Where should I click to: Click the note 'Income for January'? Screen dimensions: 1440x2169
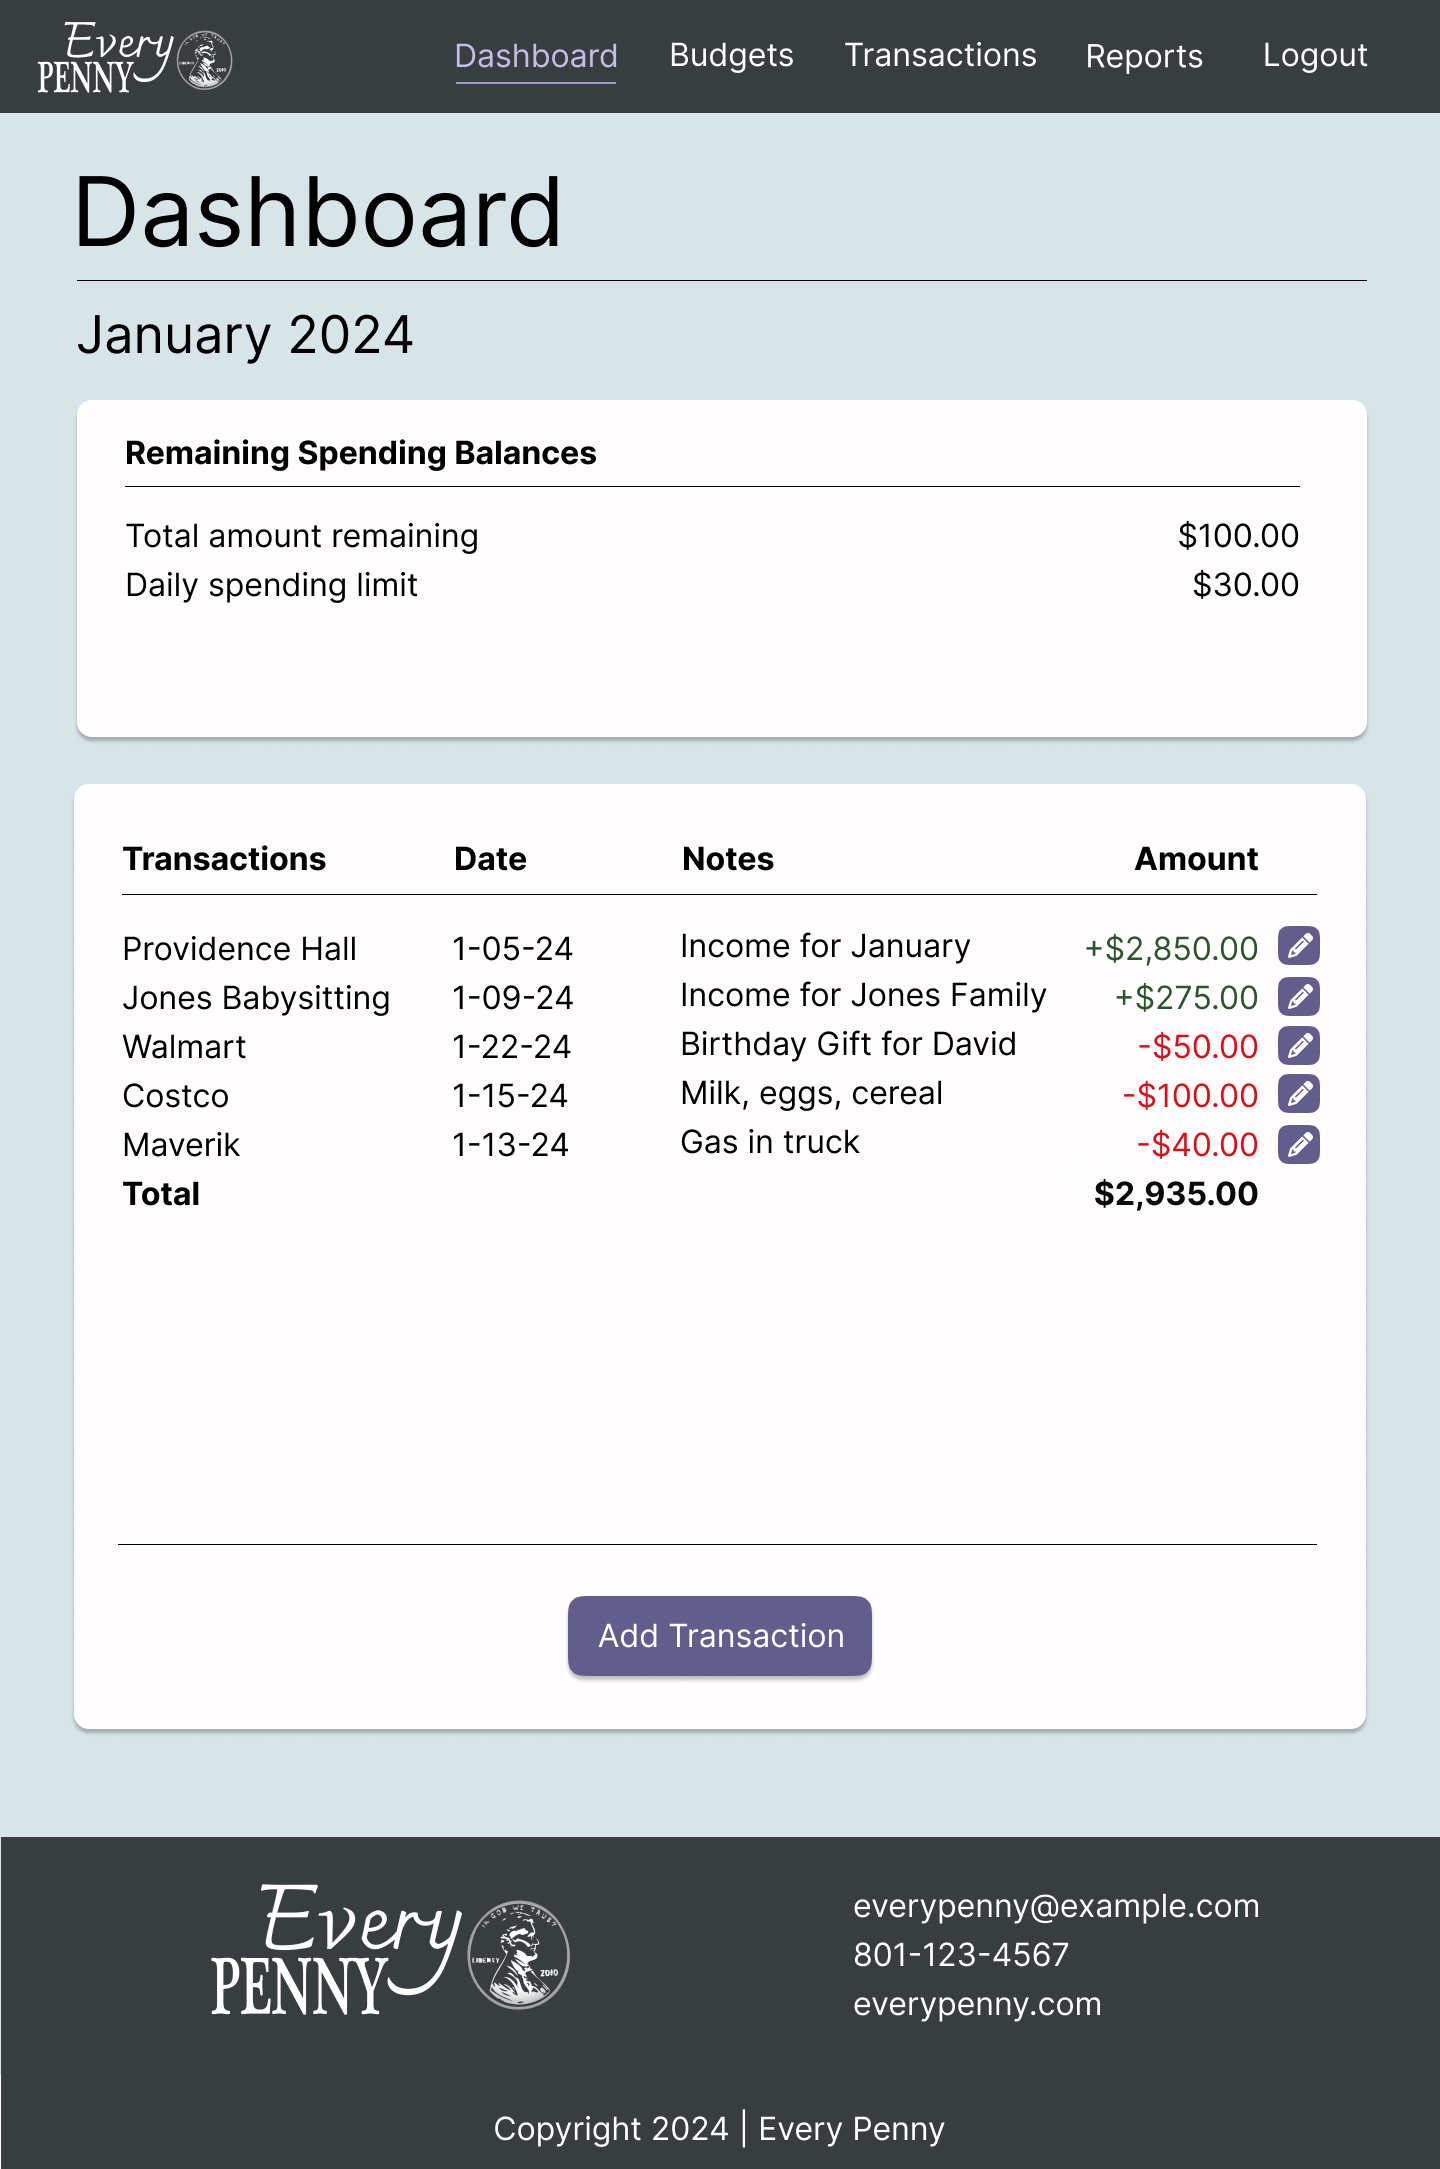click(x=825, y=946)
